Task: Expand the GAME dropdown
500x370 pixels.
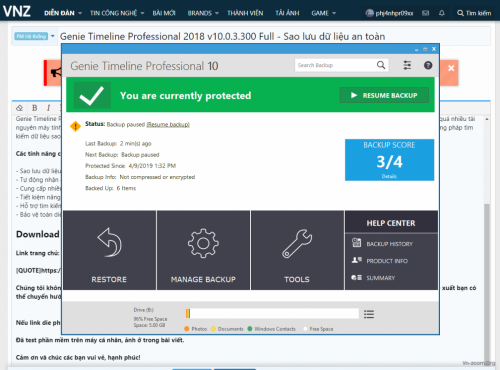Action: (x=334, y=13)
